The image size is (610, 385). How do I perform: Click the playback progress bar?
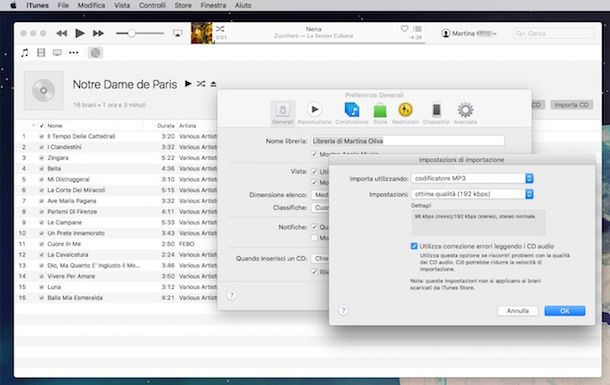(x=320, y=43)
